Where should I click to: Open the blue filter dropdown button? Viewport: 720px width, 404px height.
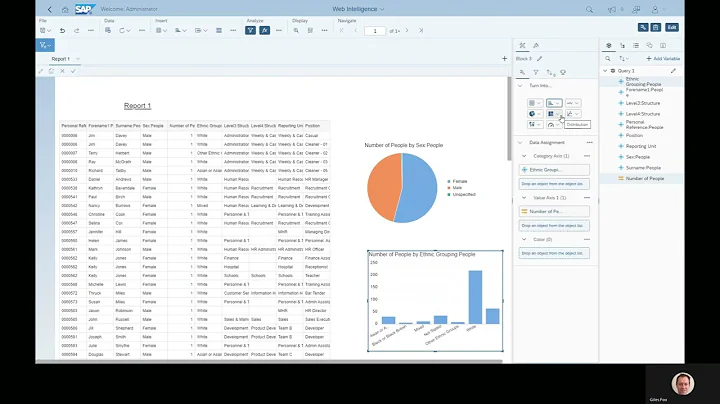pos(45,45)
